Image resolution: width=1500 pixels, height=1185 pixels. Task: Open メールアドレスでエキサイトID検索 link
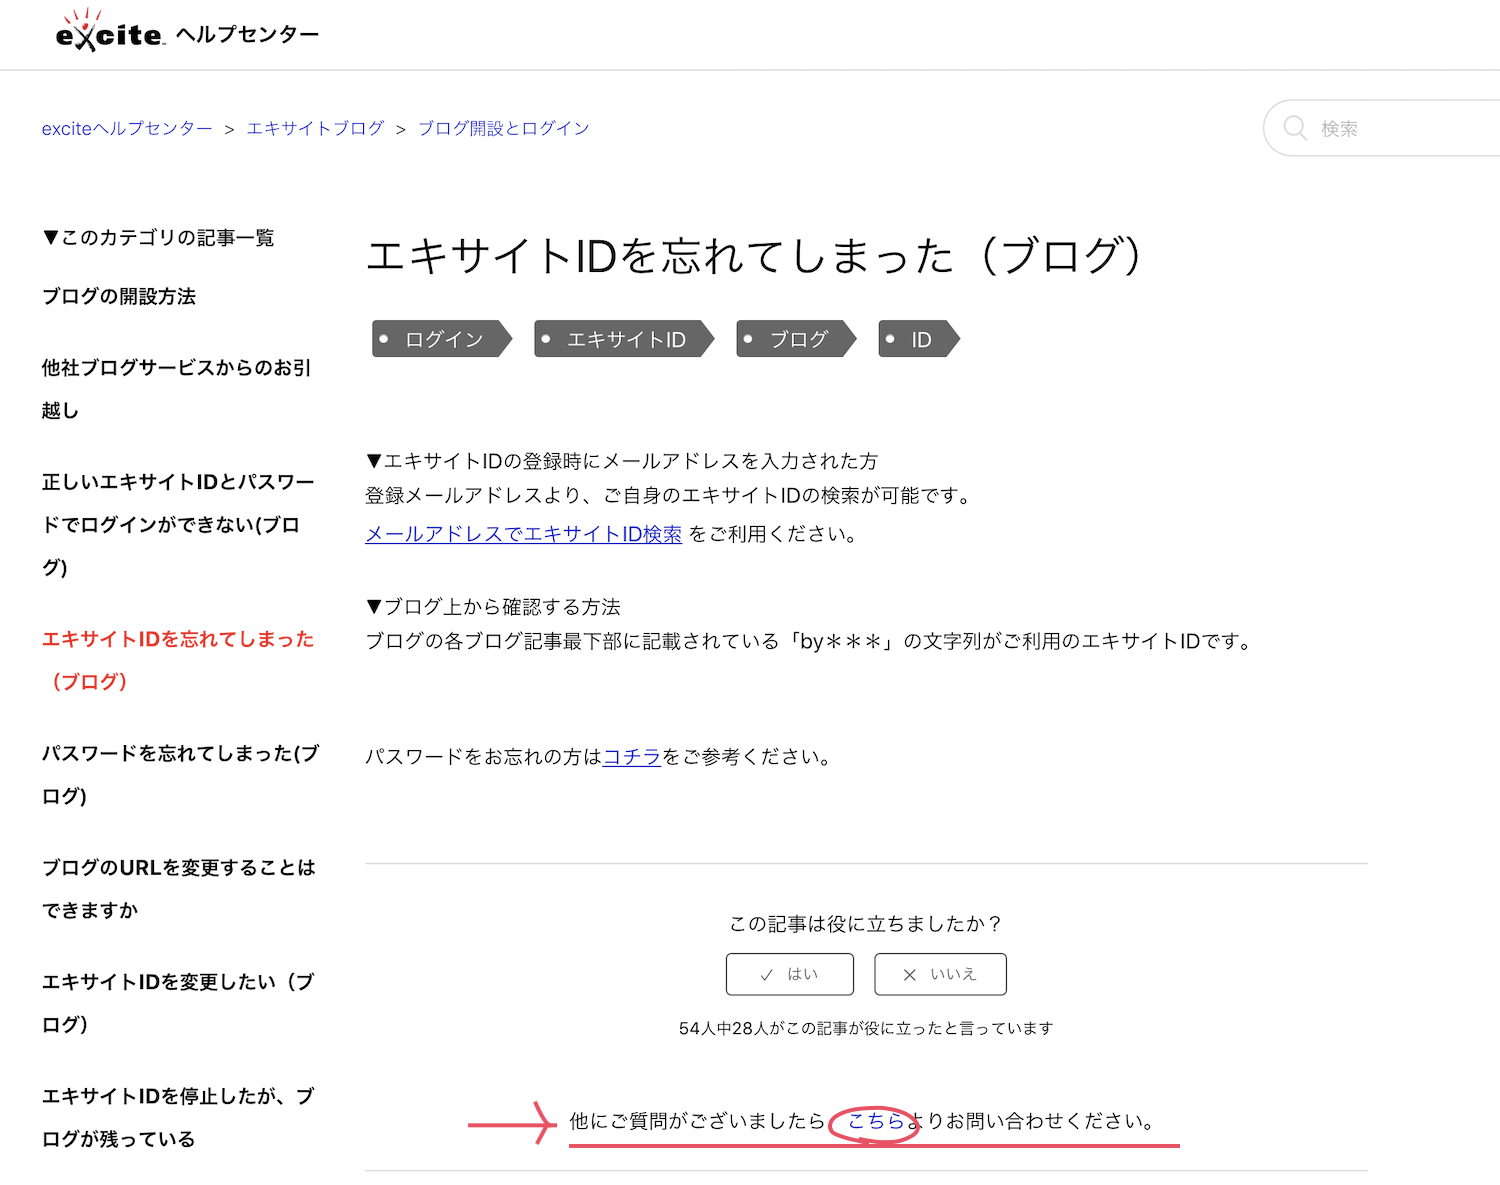(x=523, y=534)
